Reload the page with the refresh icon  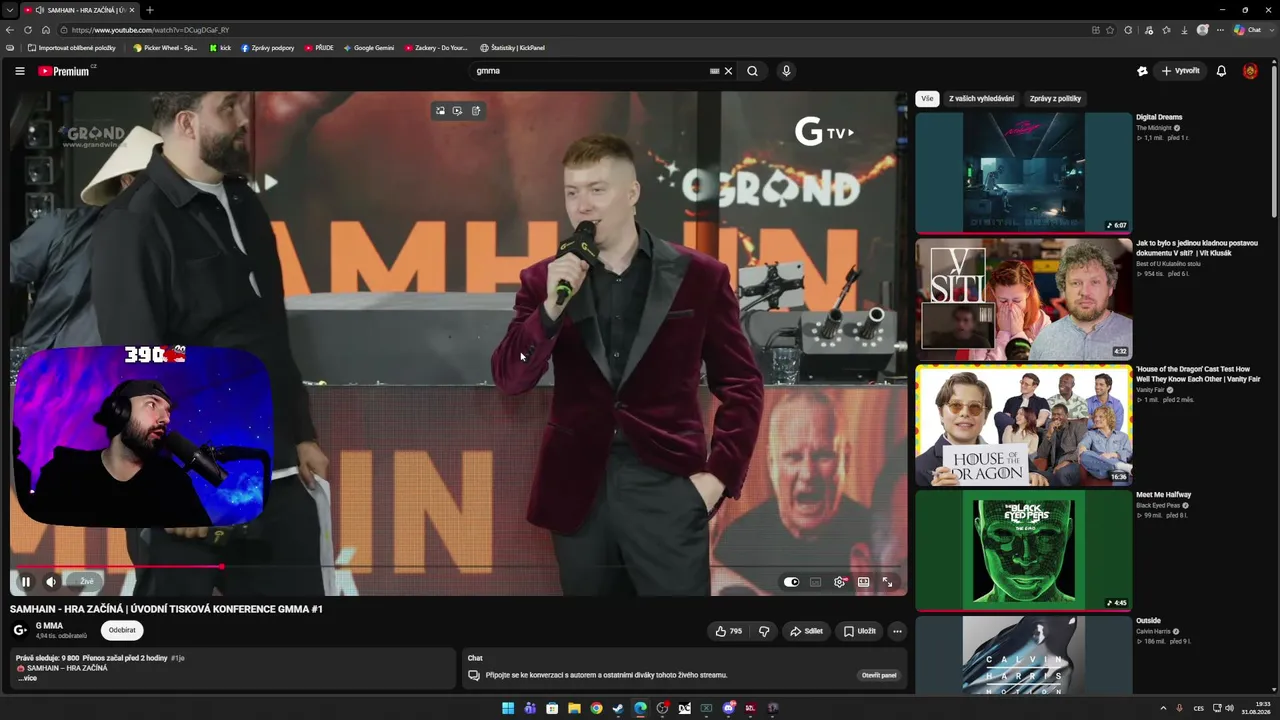28,30
